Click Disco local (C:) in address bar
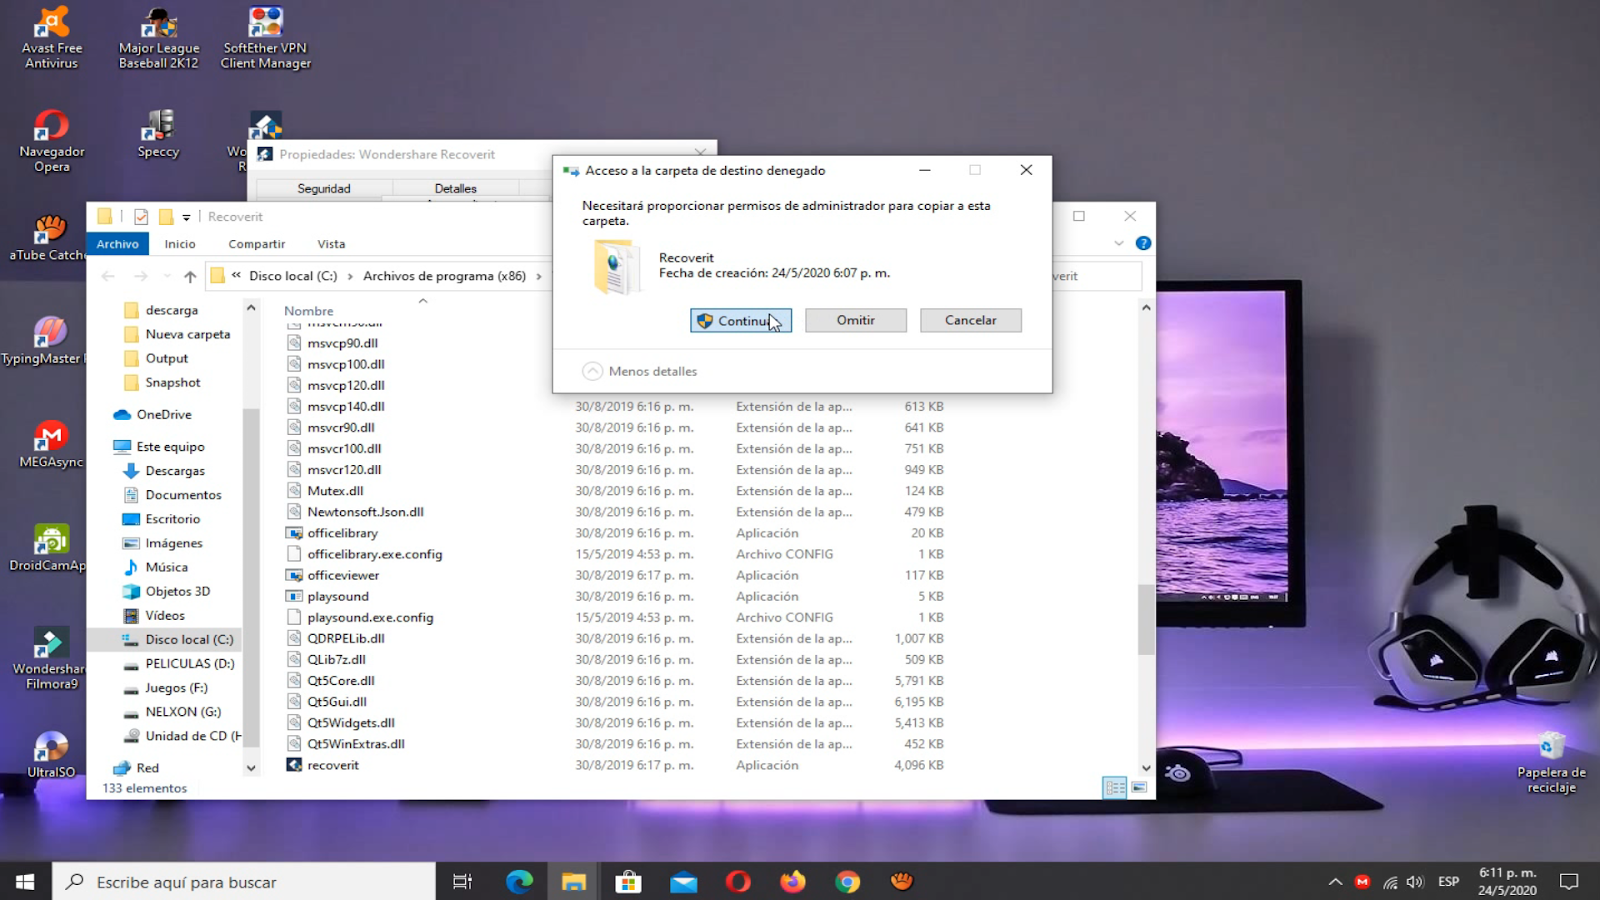This screenshot has width=1600, height=900. pos(293,276)
